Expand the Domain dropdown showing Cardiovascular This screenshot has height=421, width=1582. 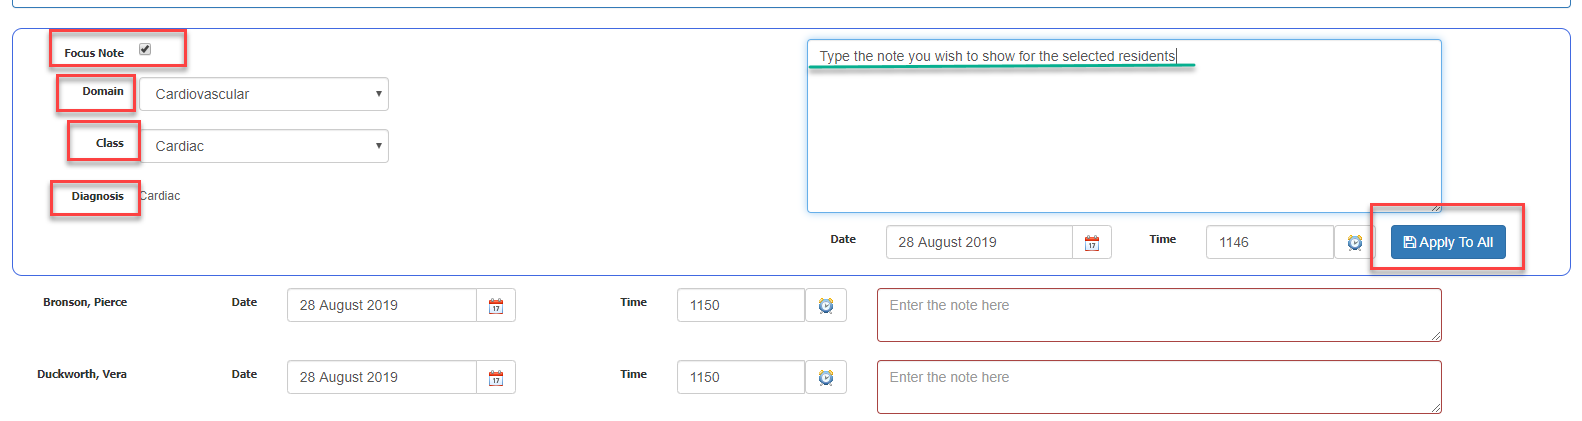pos(264,94)
